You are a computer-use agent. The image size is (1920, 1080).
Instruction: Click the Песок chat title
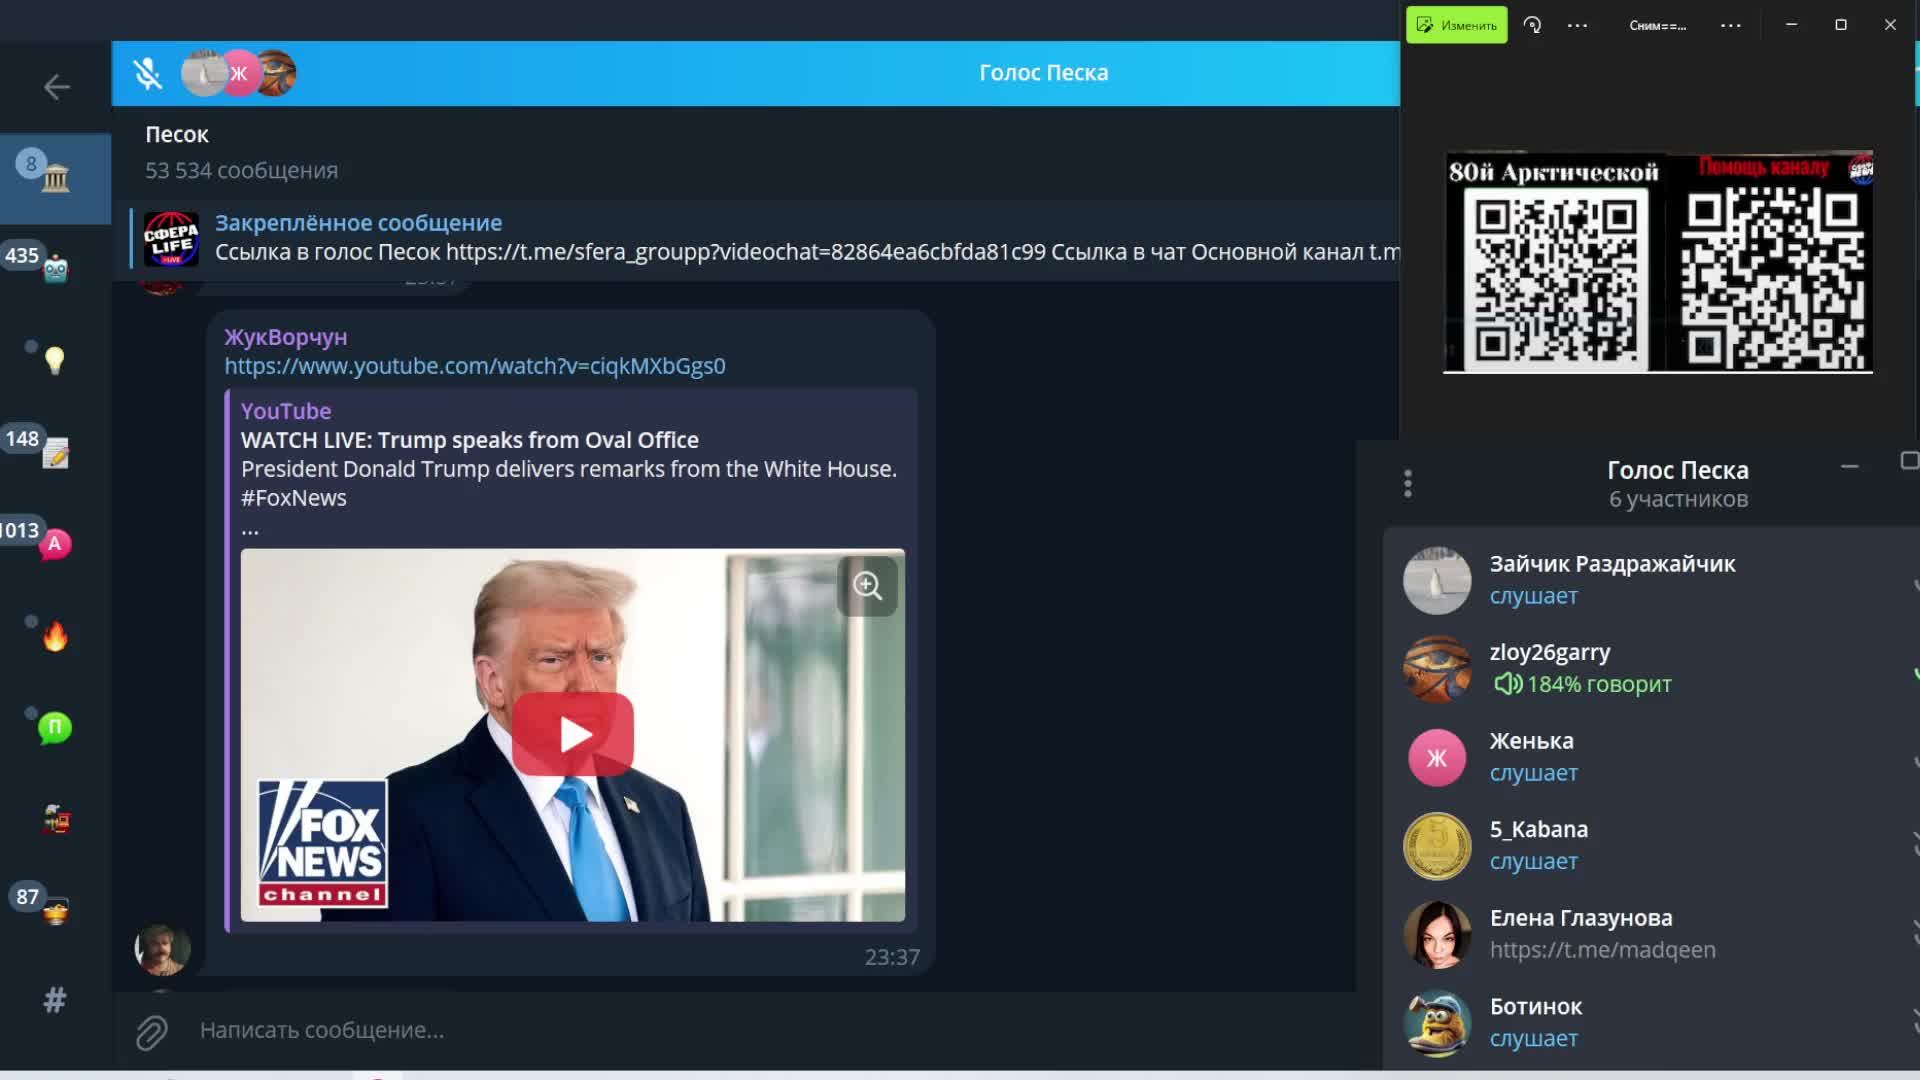point(177,134)
